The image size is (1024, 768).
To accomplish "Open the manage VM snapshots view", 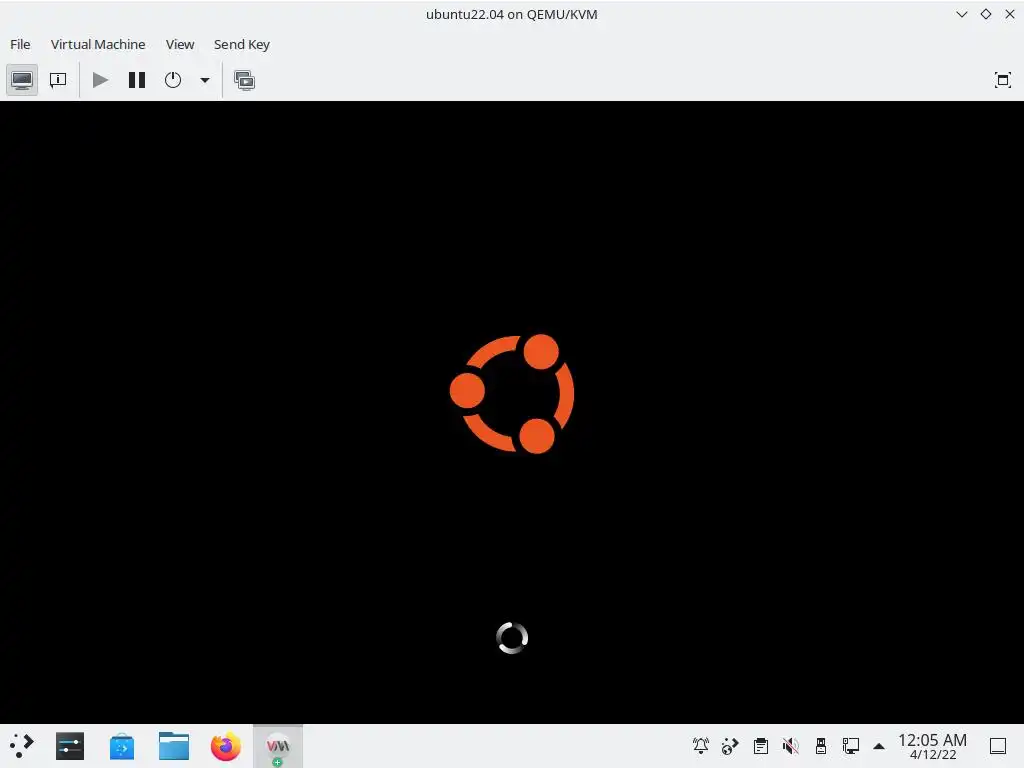I will 244,80.
